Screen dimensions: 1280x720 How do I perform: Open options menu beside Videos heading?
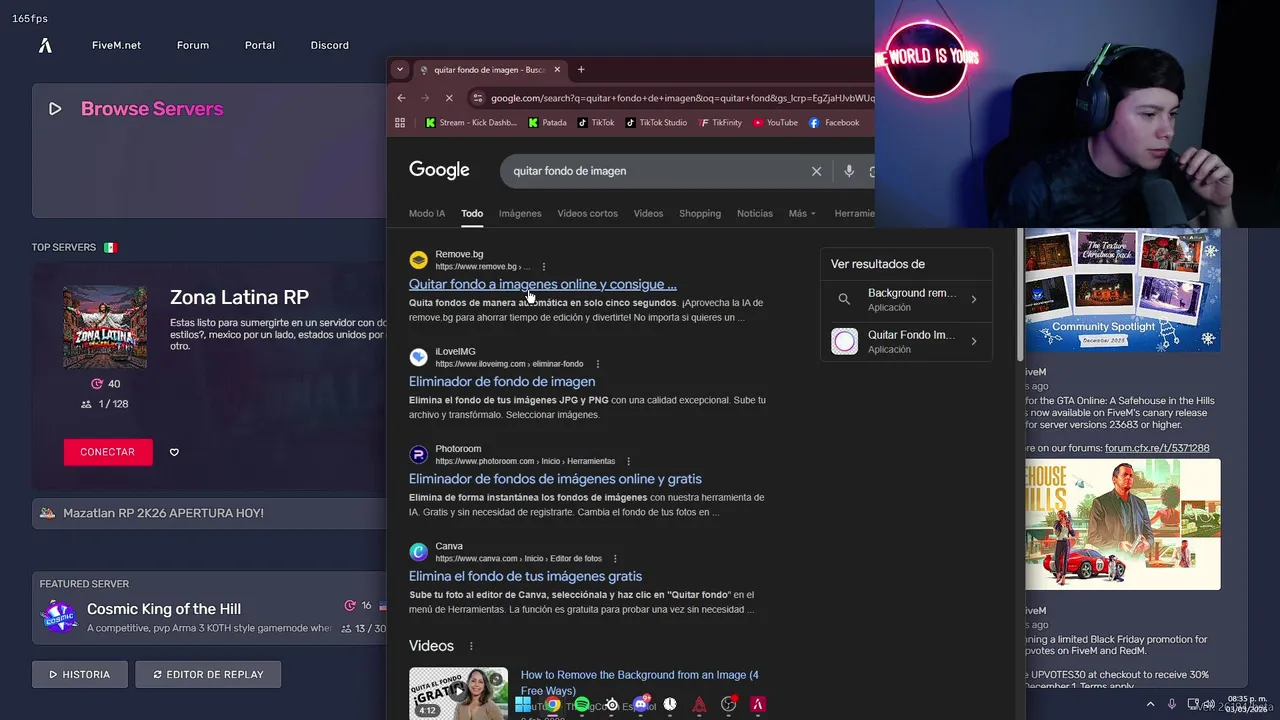click(x=471, y=646)
